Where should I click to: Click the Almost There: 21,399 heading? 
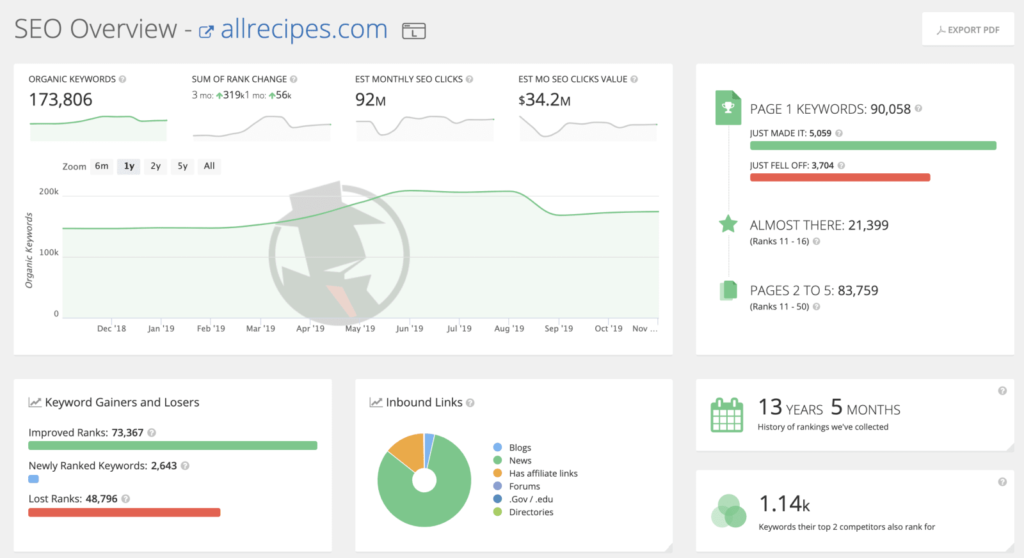point(819,225)
